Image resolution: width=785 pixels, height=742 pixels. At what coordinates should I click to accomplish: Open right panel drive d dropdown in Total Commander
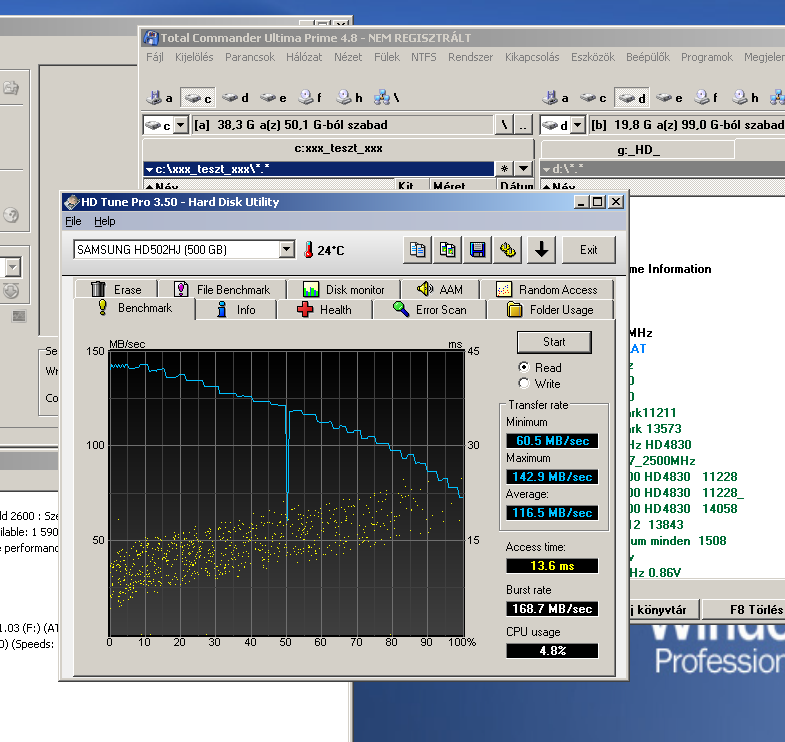point(578,125)
